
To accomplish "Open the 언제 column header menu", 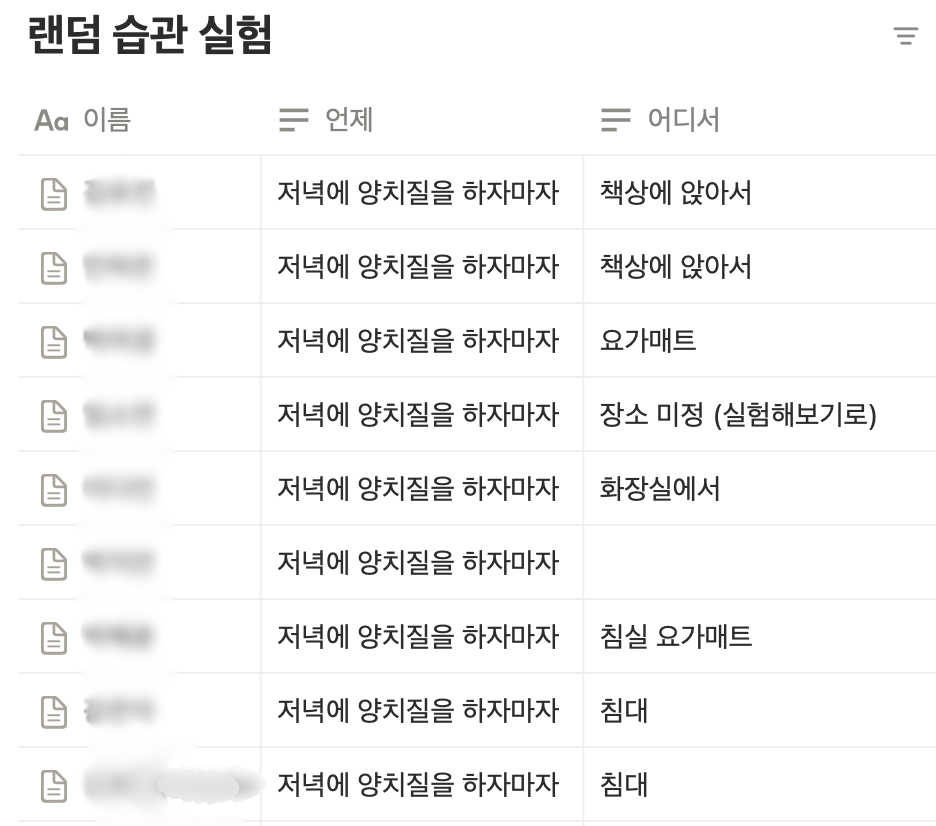I will [349, 120].
